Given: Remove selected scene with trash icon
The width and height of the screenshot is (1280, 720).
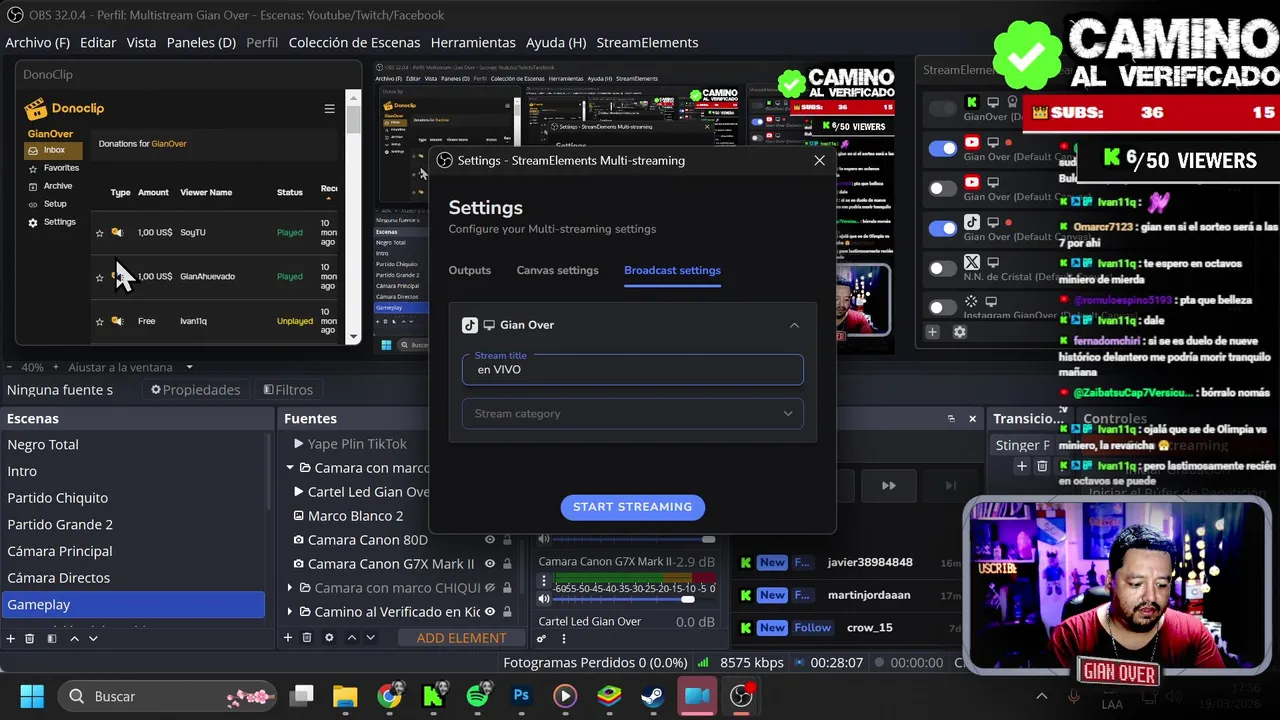Looking at the screenshot, I should 30,638.
